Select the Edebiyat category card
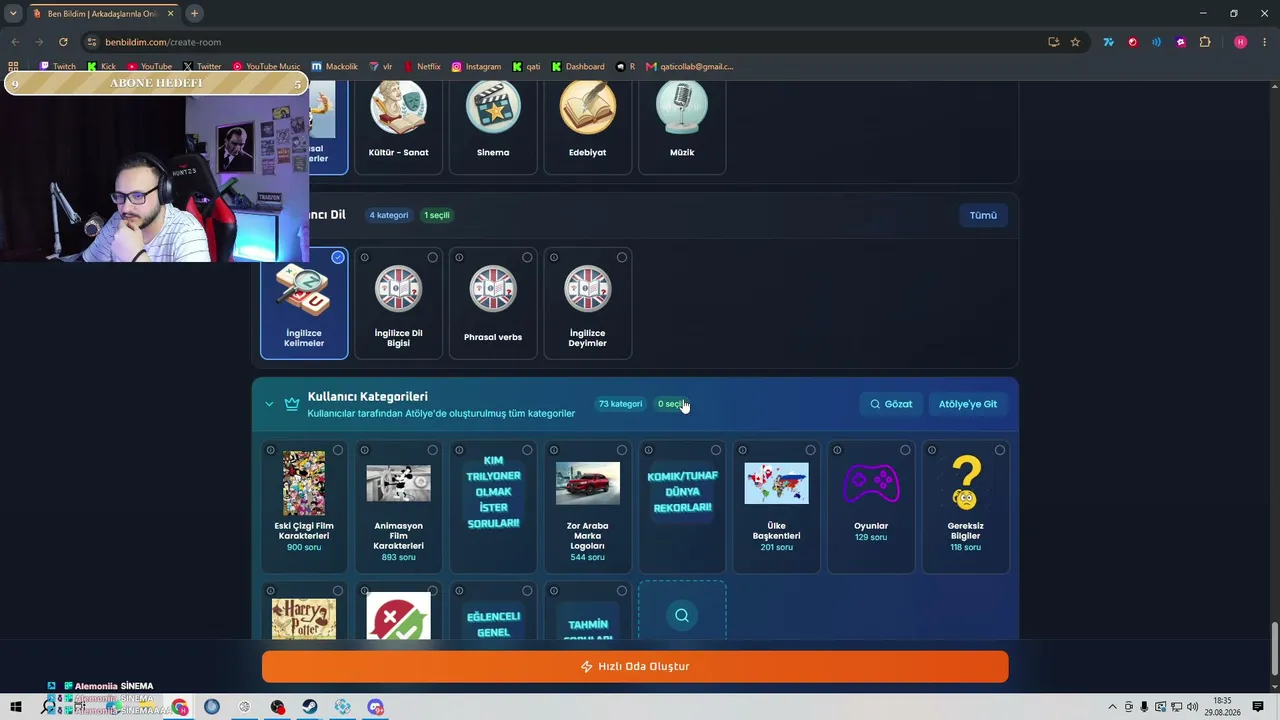The width and height of the screenshot is (1280, 720). point(588,126)
